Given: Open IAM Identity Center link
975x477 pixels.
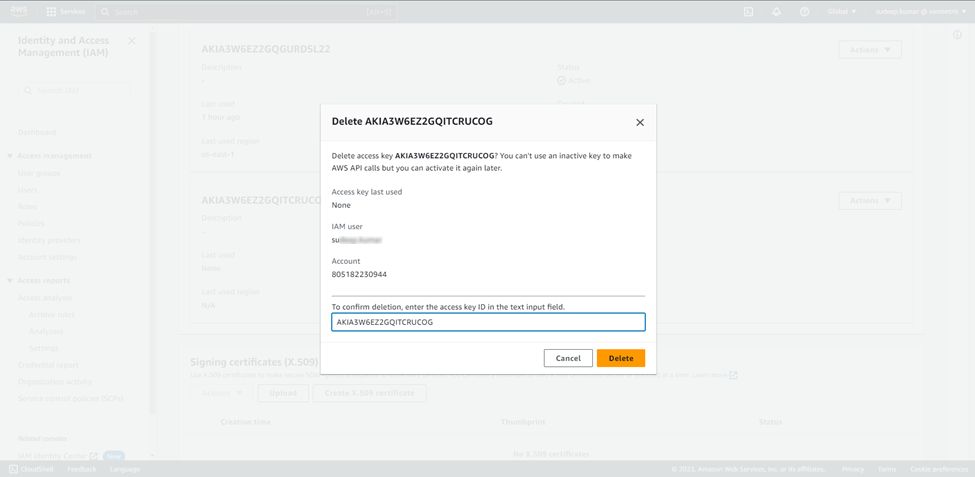Looking at the screenshot, I should pyautogui.click(x=53, y=456).
